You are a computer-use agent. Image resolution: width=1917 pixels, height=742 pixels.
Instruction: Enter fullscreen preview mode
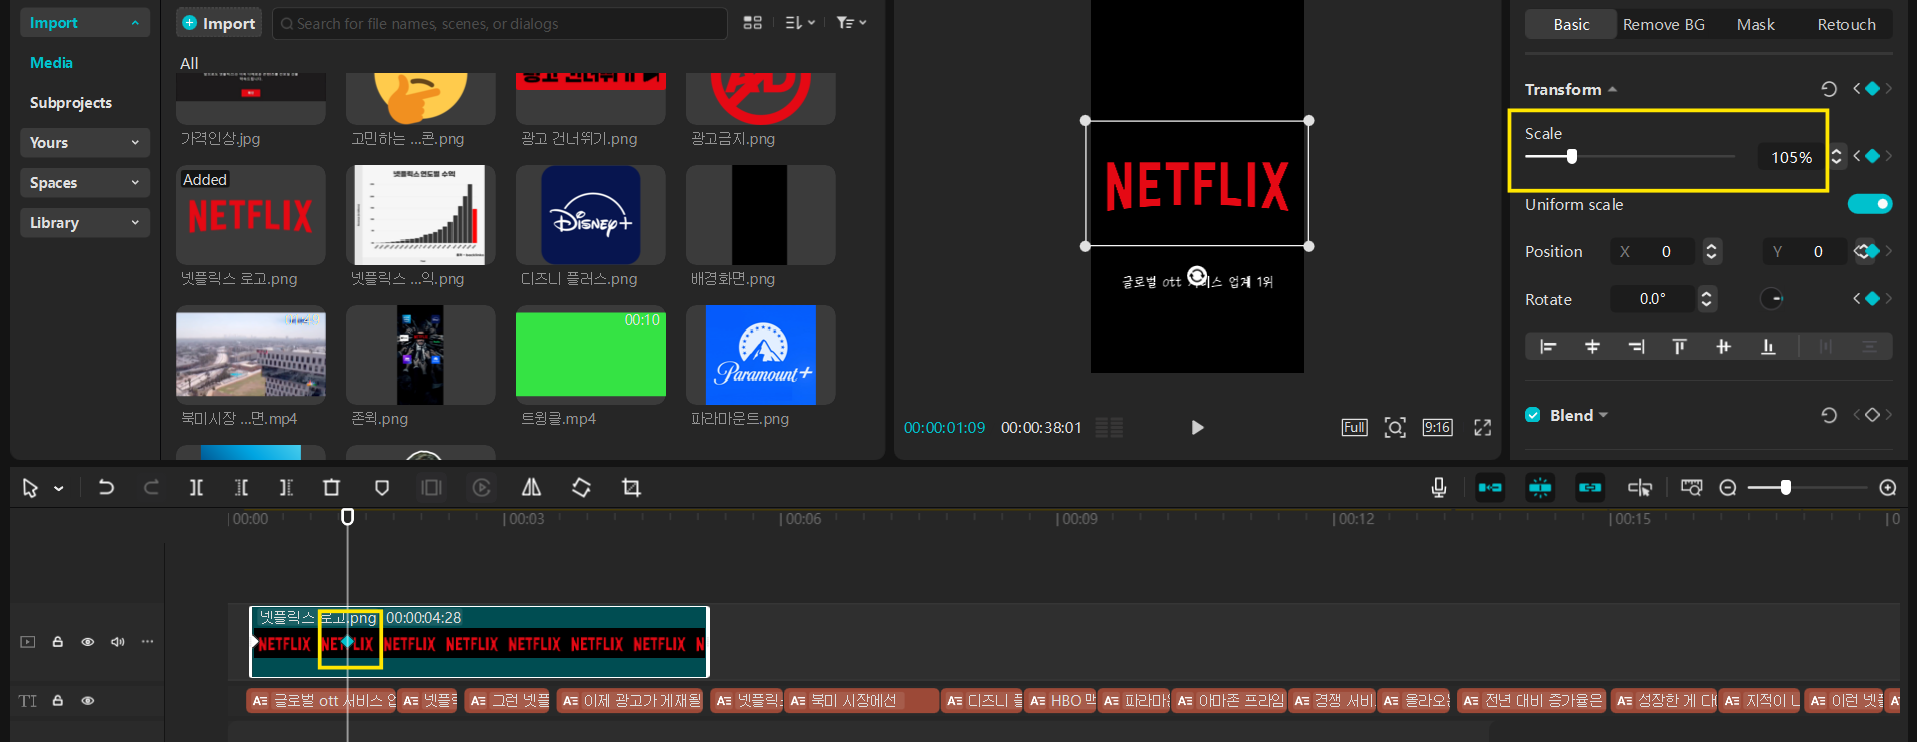[x=1483, y=428]
